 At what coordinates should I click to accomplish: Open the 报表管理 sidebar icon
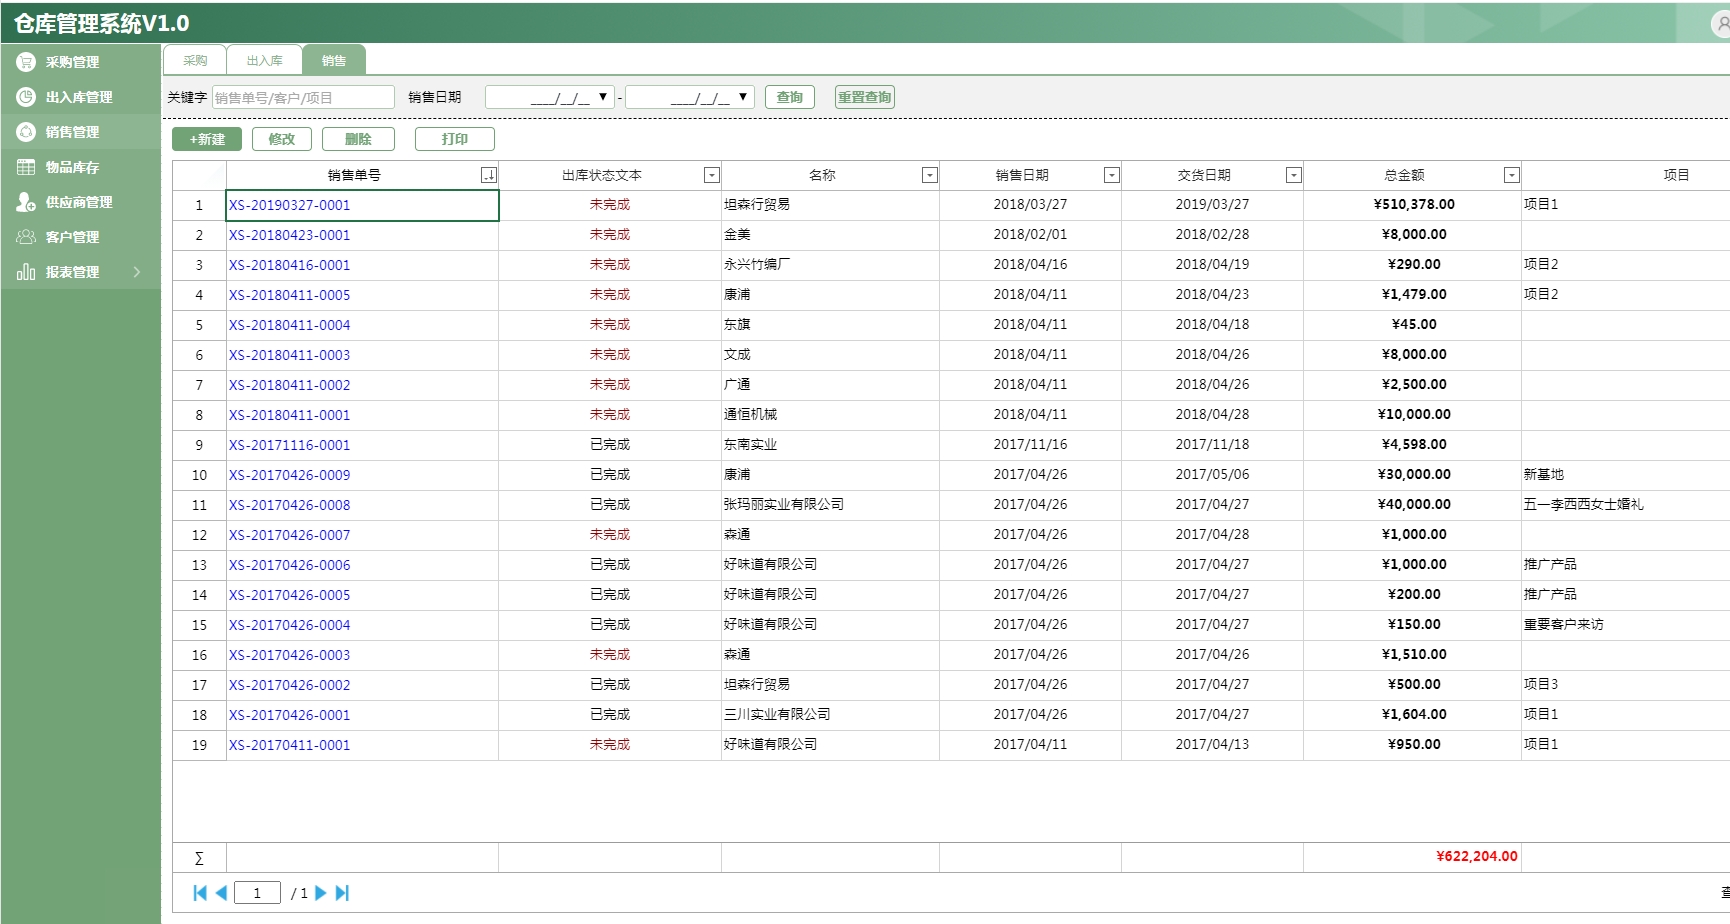pos(26,272)
